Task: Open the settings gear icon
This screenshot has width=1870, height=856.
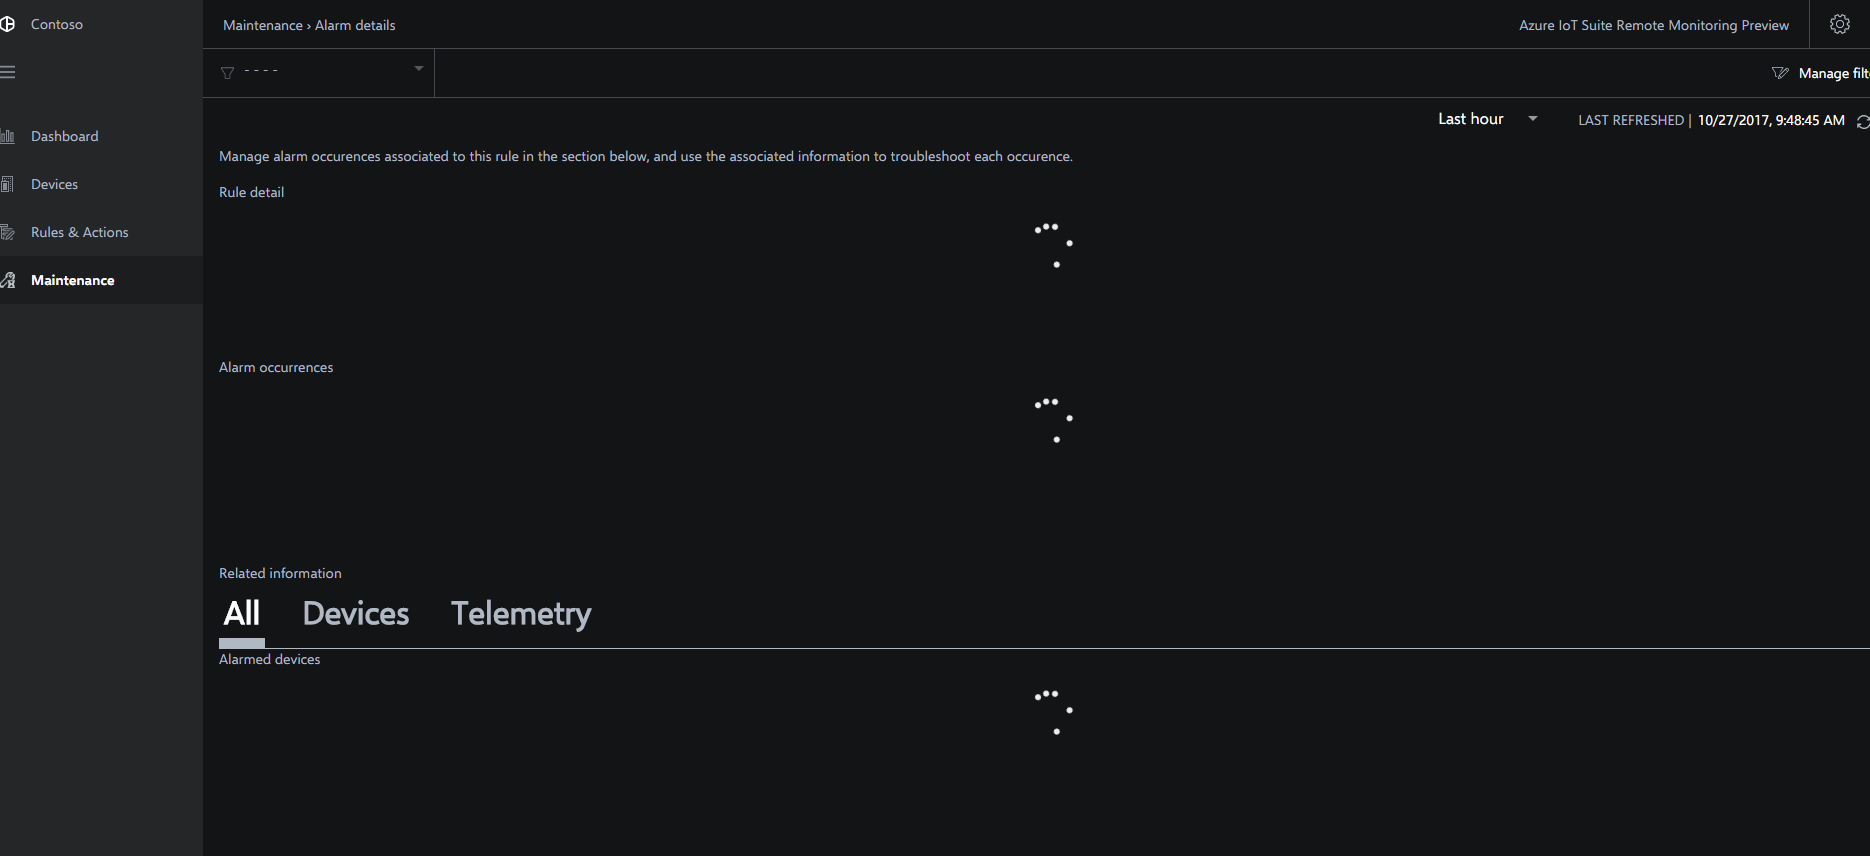Action: (x=1839, y=23)
